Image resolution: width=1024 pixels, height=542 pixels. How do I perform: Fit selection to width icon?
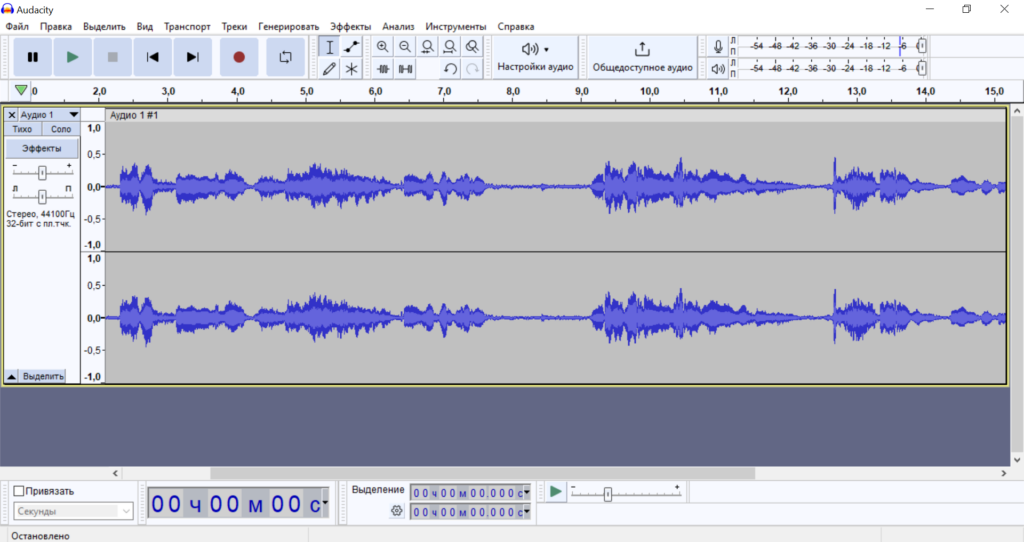click(x=427, y=47)
